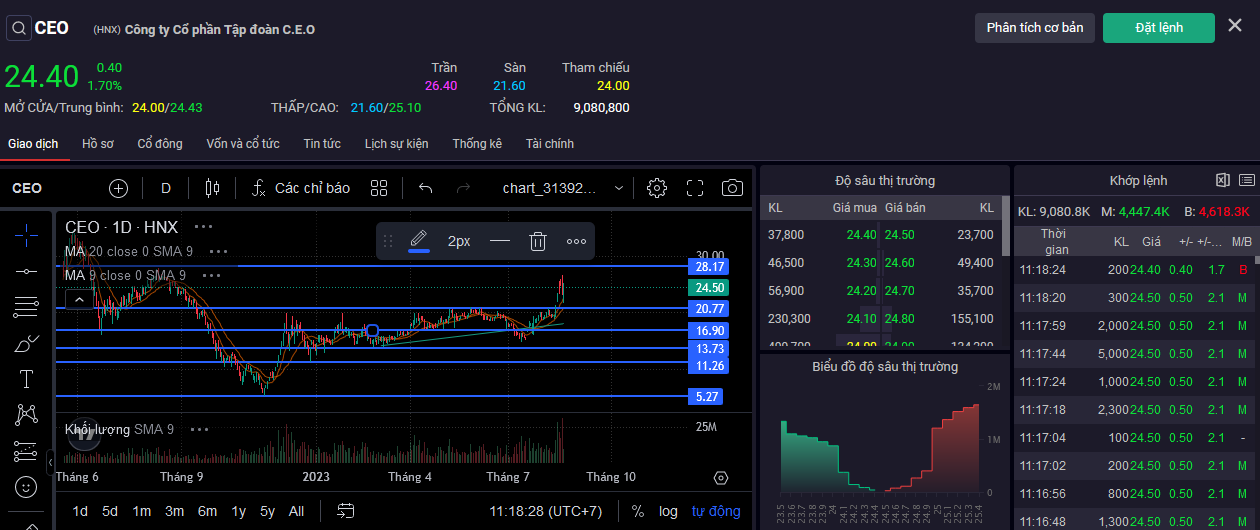
Task: Click the list view icon in Khớp lệnh
Action: tap(1246, 180)
